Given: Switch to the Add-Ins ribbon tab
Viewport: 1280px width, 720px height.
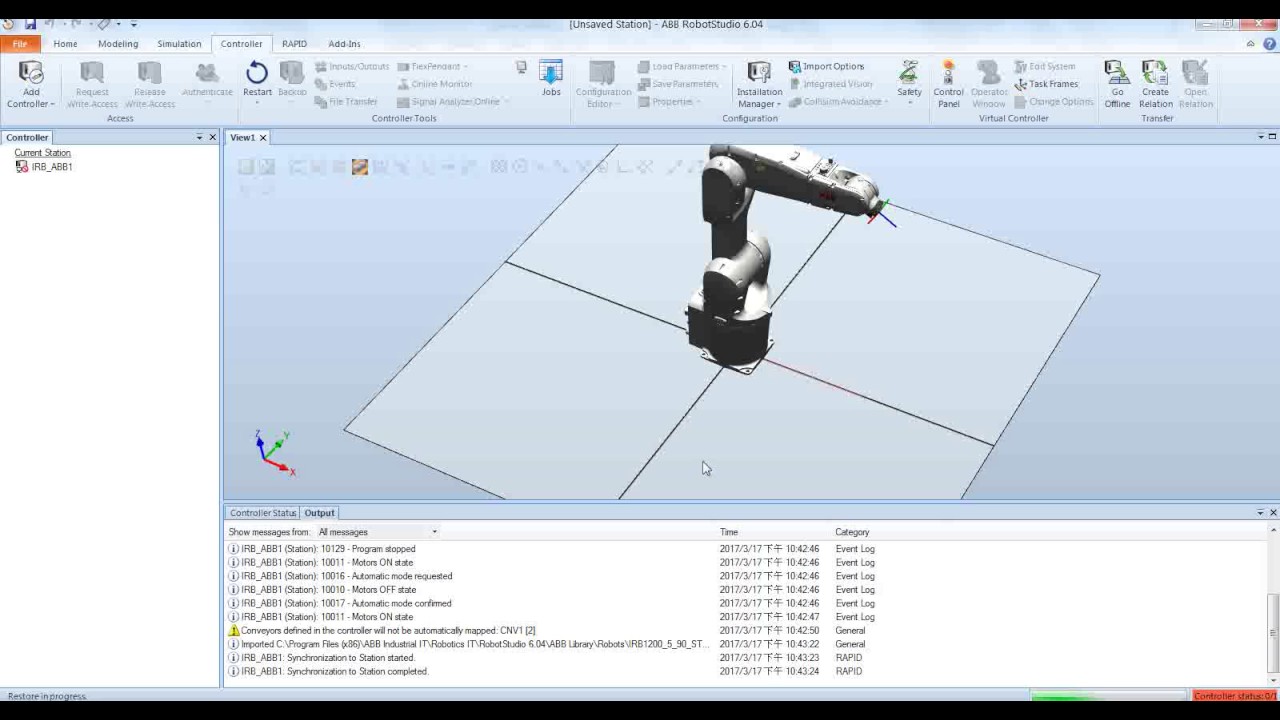Looking at the screenshot, I should [x=344, y=44].
